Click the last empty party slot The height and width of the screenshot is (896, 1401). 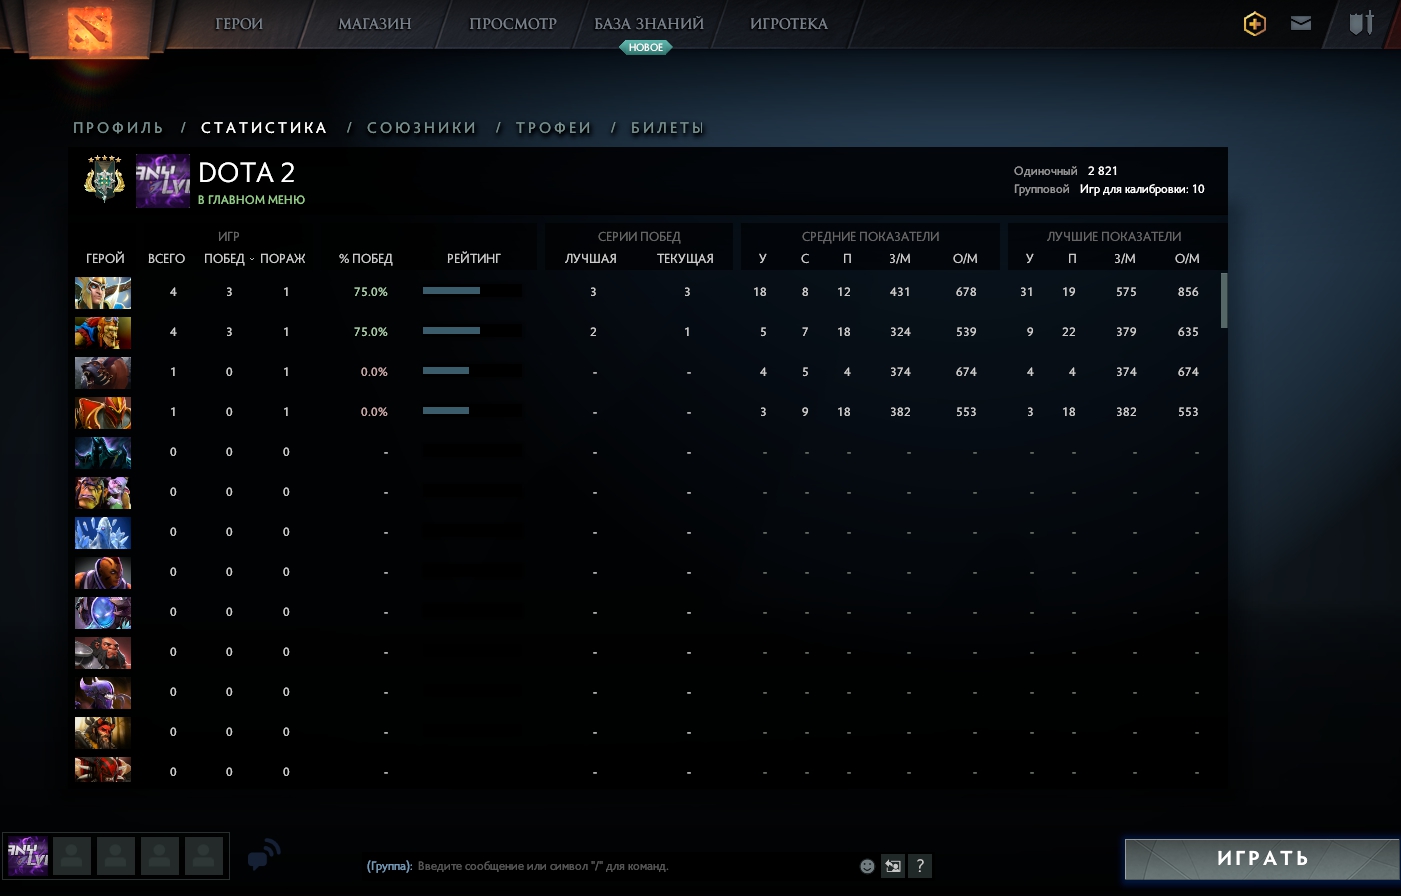[x=204, y=856]
